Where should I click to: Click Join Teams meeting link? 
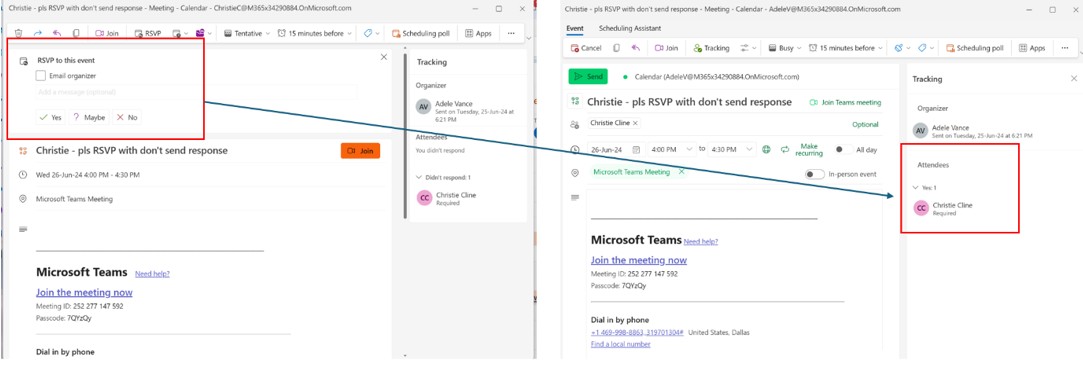click(845, 102)
